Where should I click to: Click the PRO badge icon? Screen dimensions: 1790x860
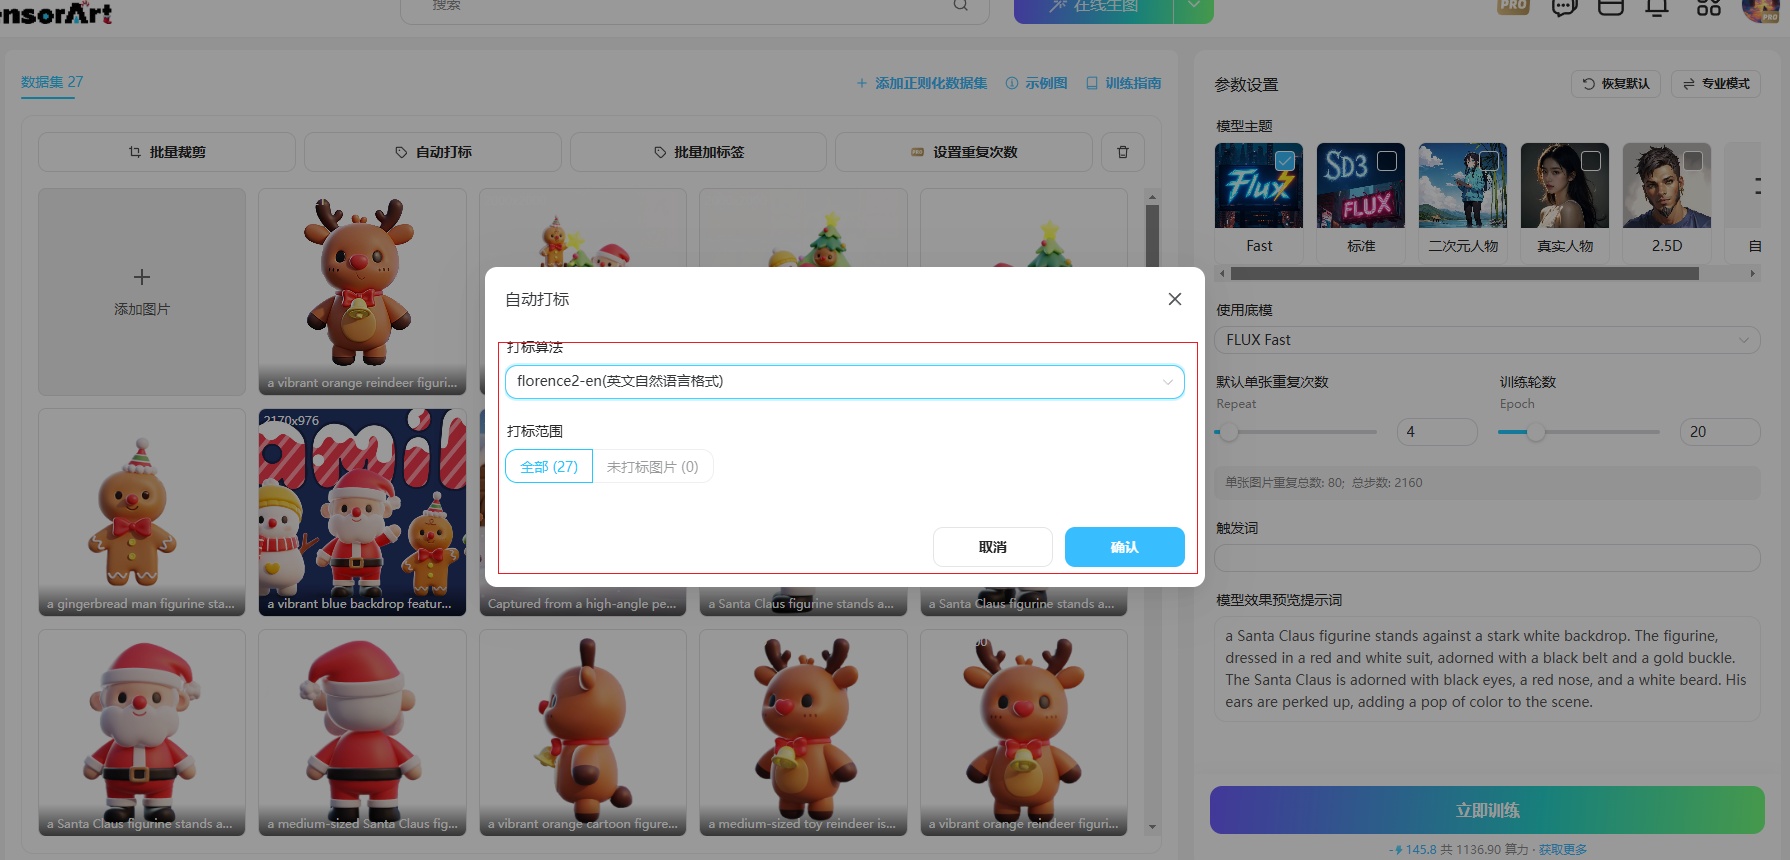(1513, 6)
